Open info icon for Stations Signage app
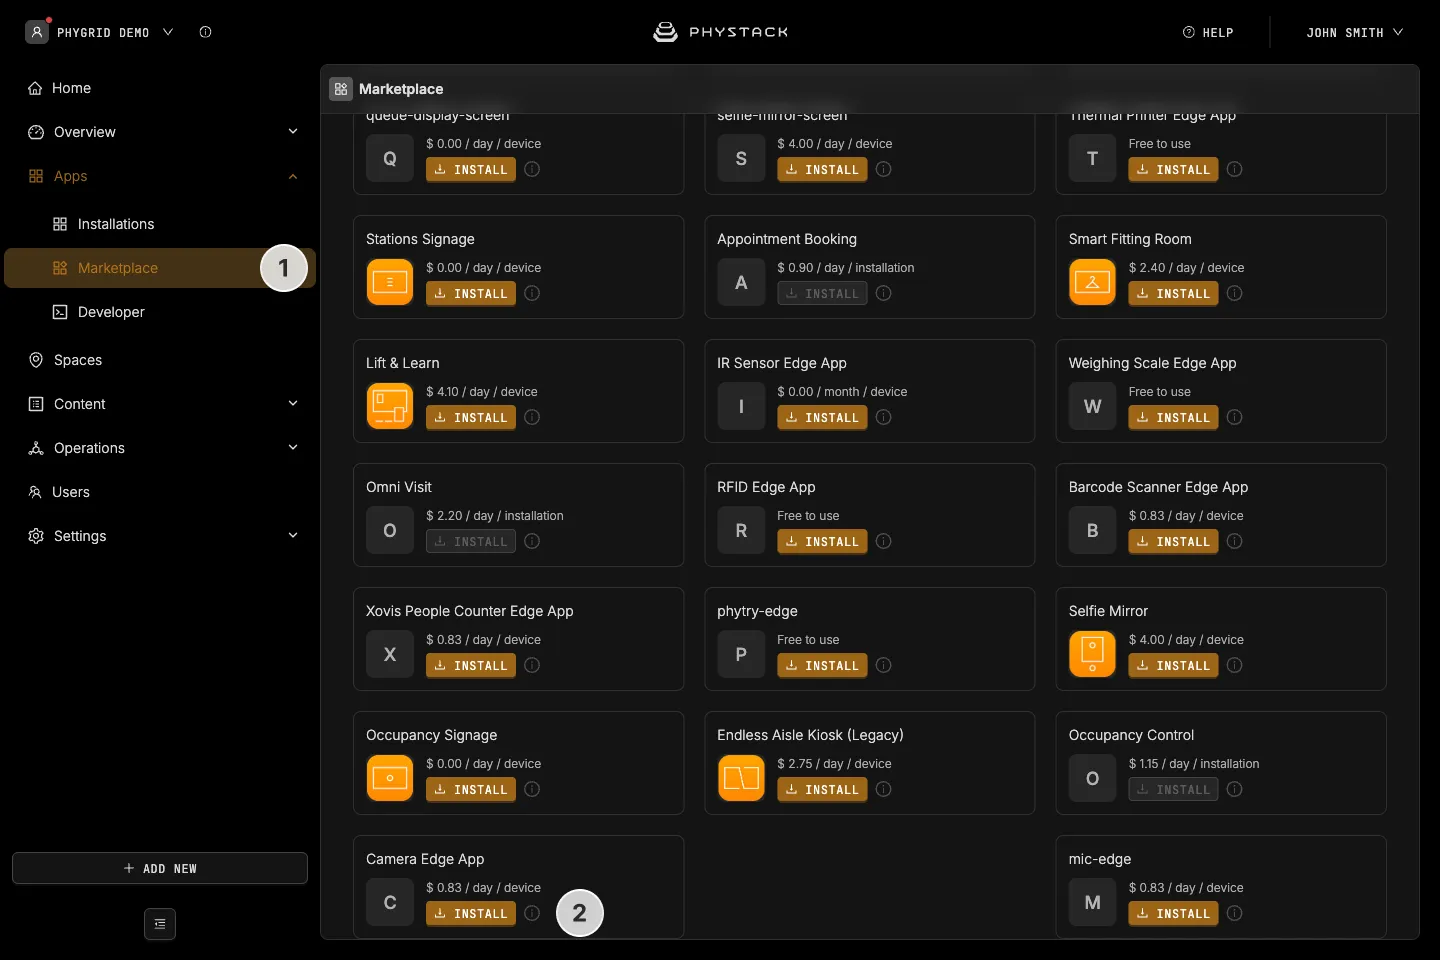 pyautogui.click(x=532, y=293)
